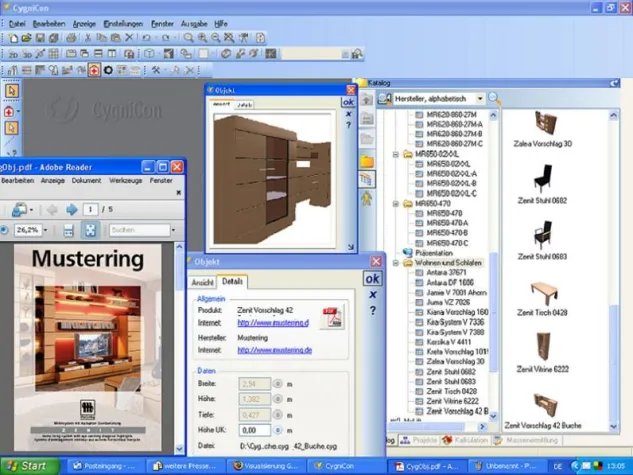This screenshot has height=475, width=633.
Task: Click the ok button in Objekt details dialog
Action: coord(372,279)
